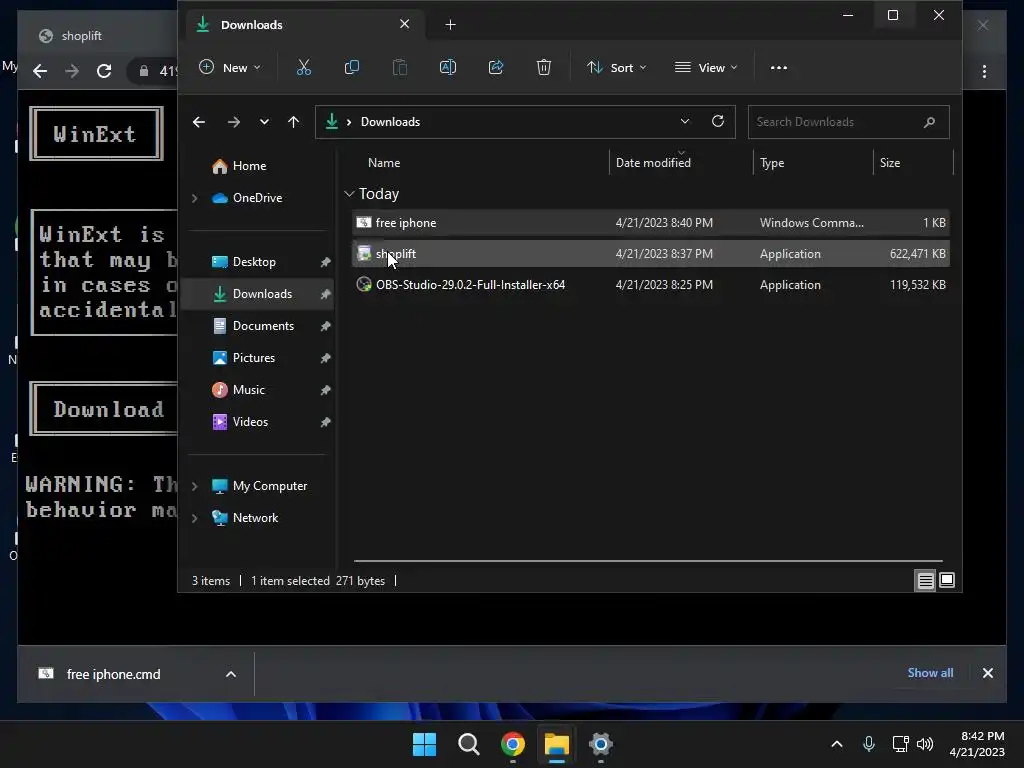The width and height of the screenshot is (1024, 768).
Task: Select Home in navigation pane
Action: (249, 166)
